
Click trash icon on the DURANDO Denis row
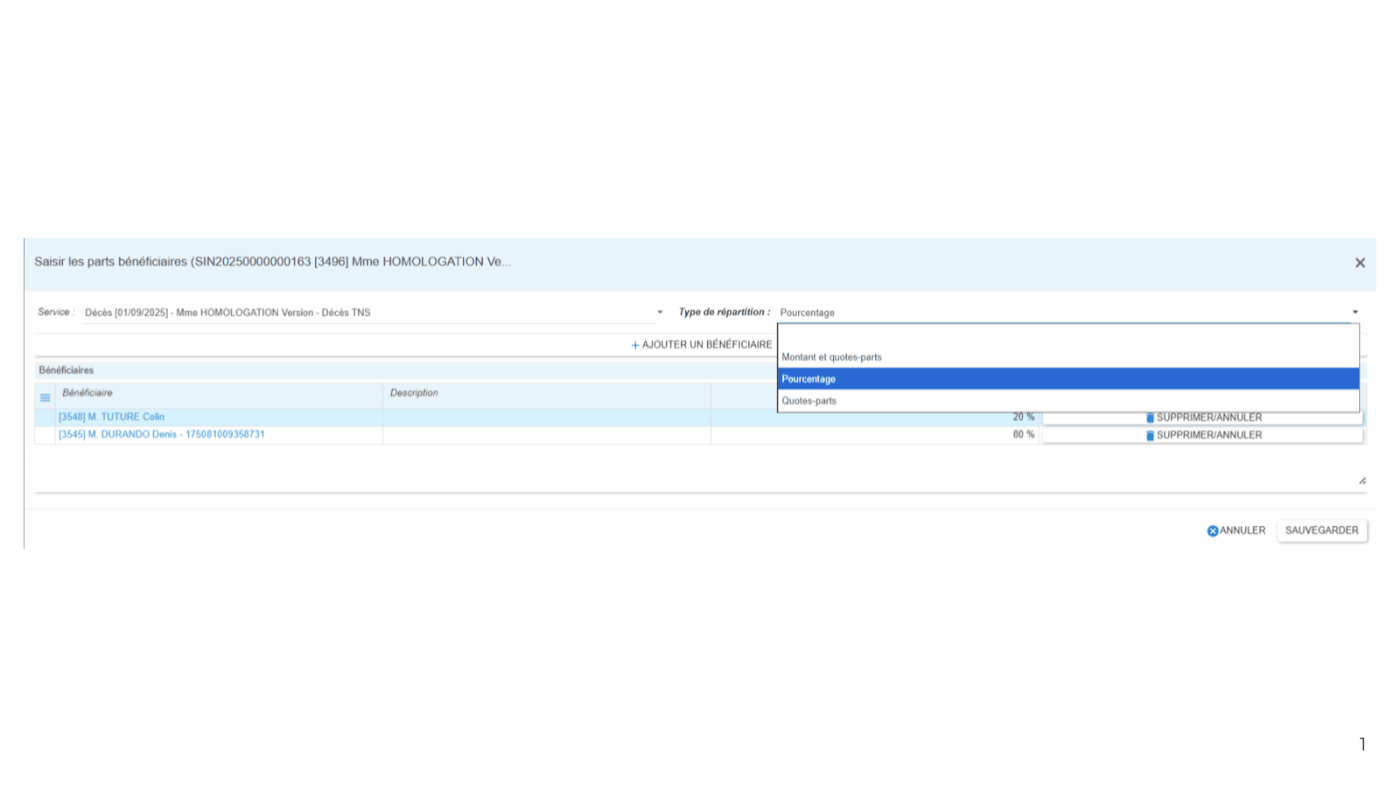click(1150, 436)
